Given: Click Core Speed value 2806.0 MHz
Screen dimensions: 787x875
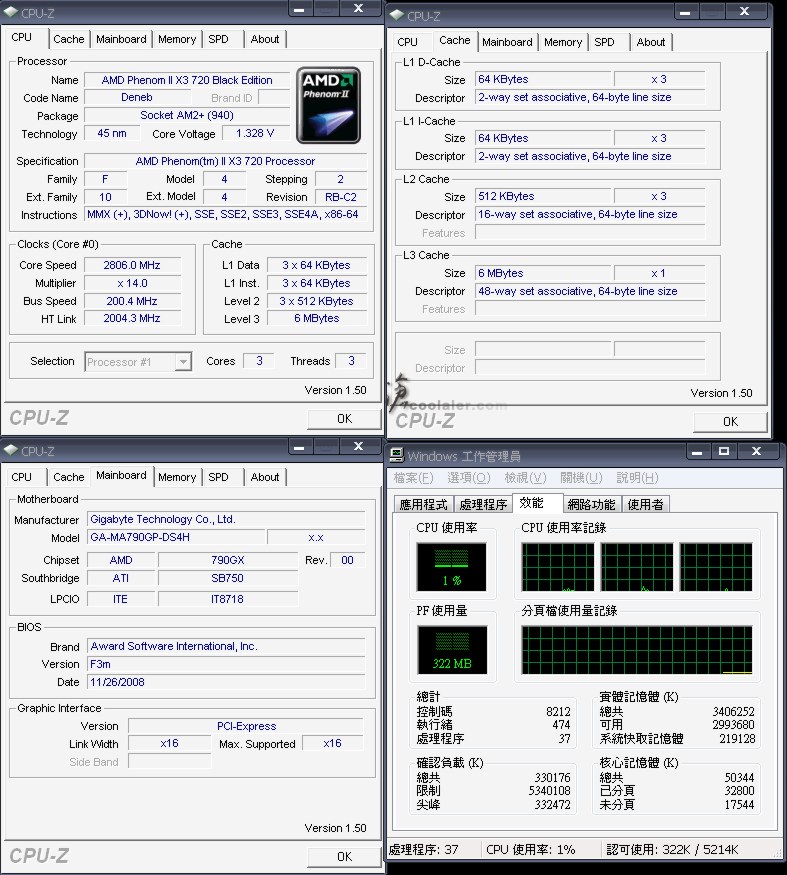Looking at the screenshot, I should pyautogui.click(x=132, y=265).
